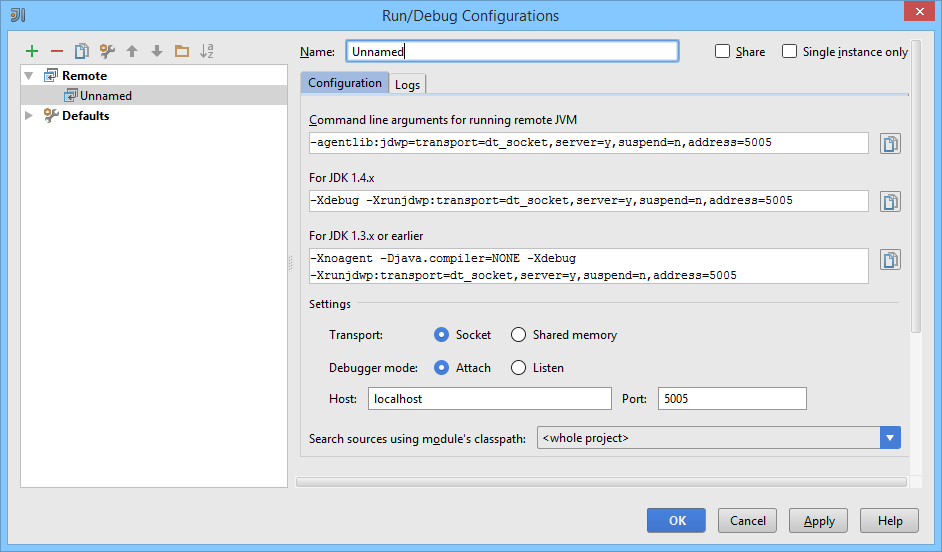Open Help for this dialog
The width and height of the screenshot is (942, 552).
pos(889,521)
